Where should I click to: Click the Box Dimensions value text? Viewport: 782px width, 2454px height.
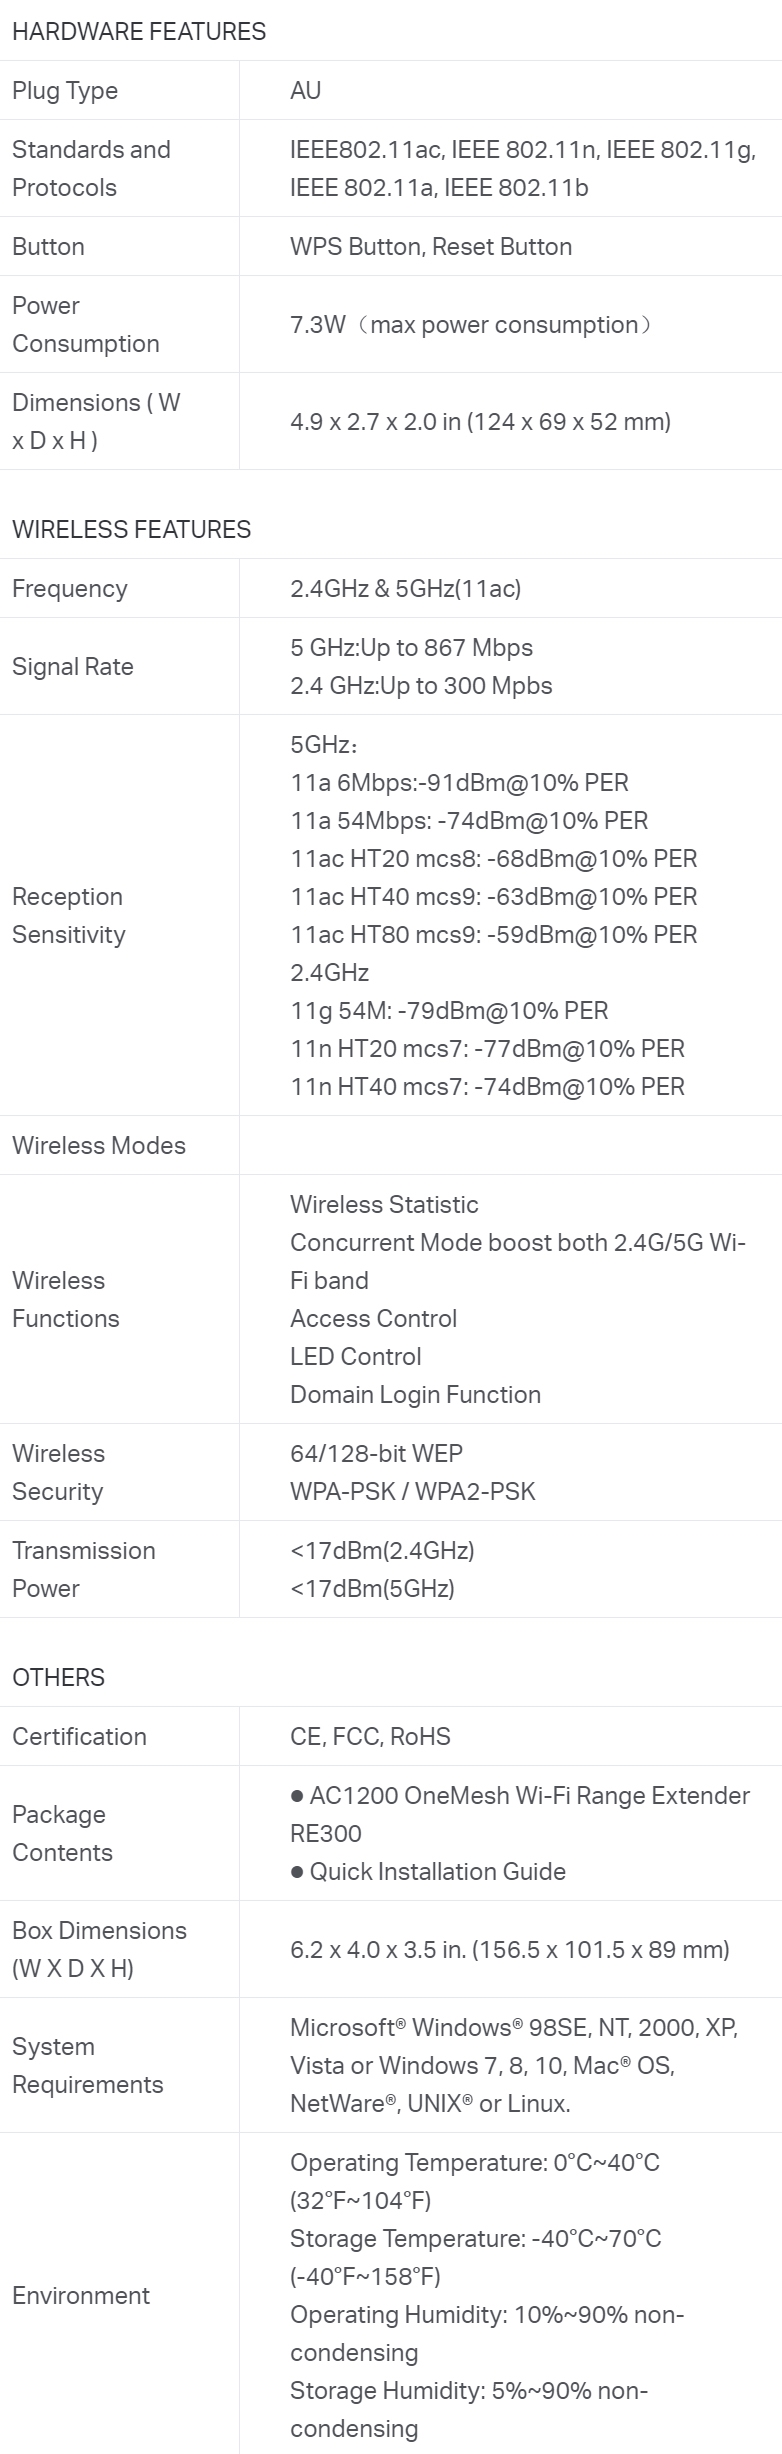point(510,1949)
